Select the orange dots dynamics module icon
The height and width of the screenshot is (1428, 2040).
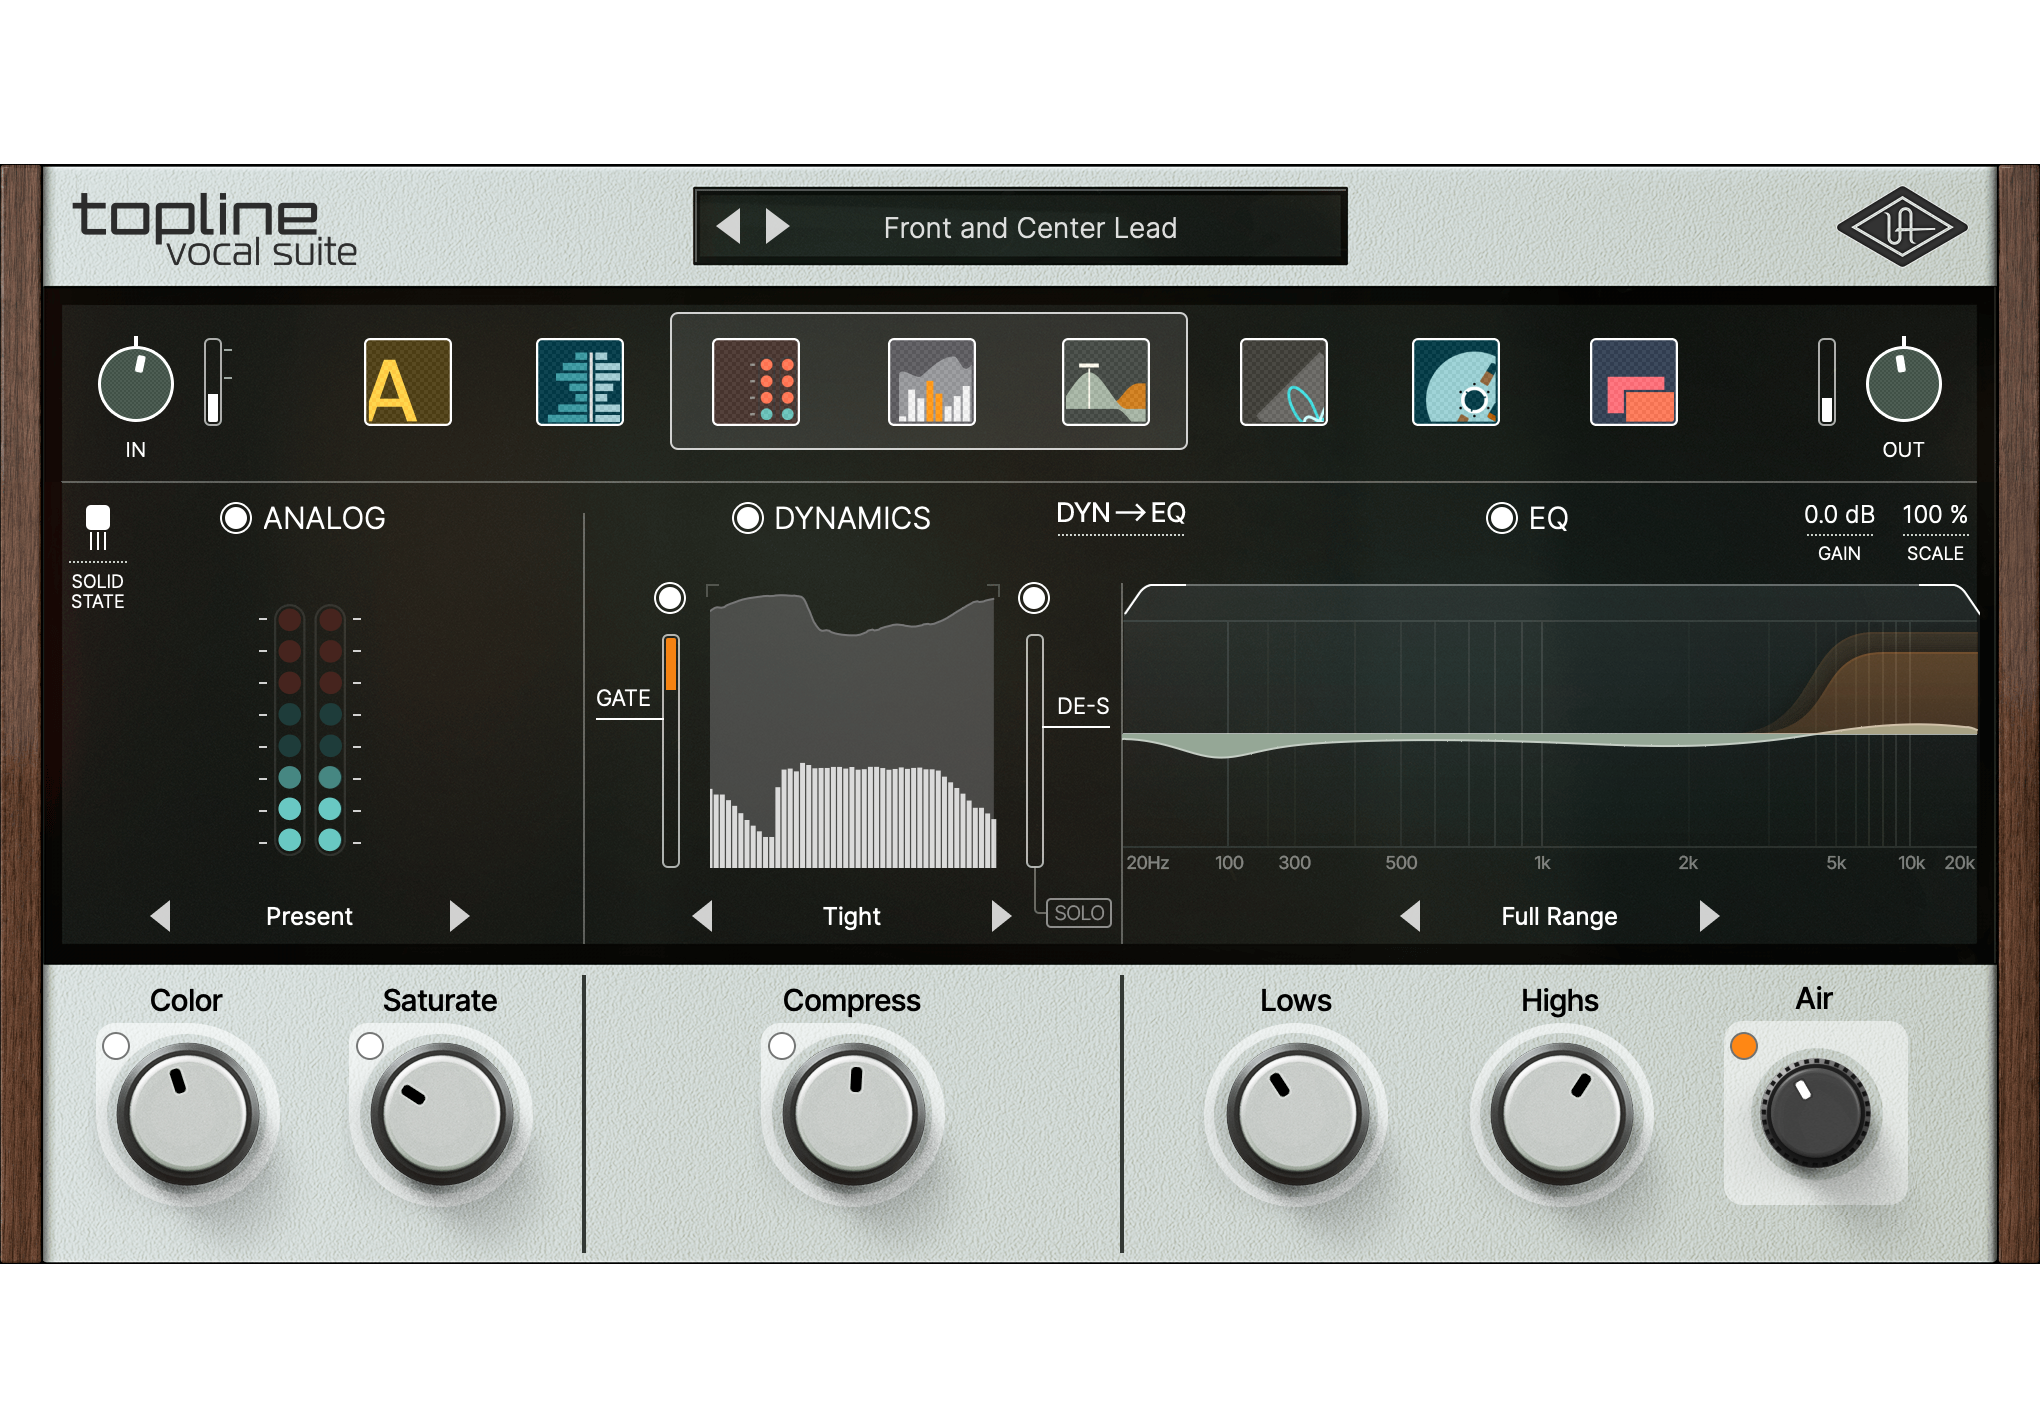tap(756, 382)
